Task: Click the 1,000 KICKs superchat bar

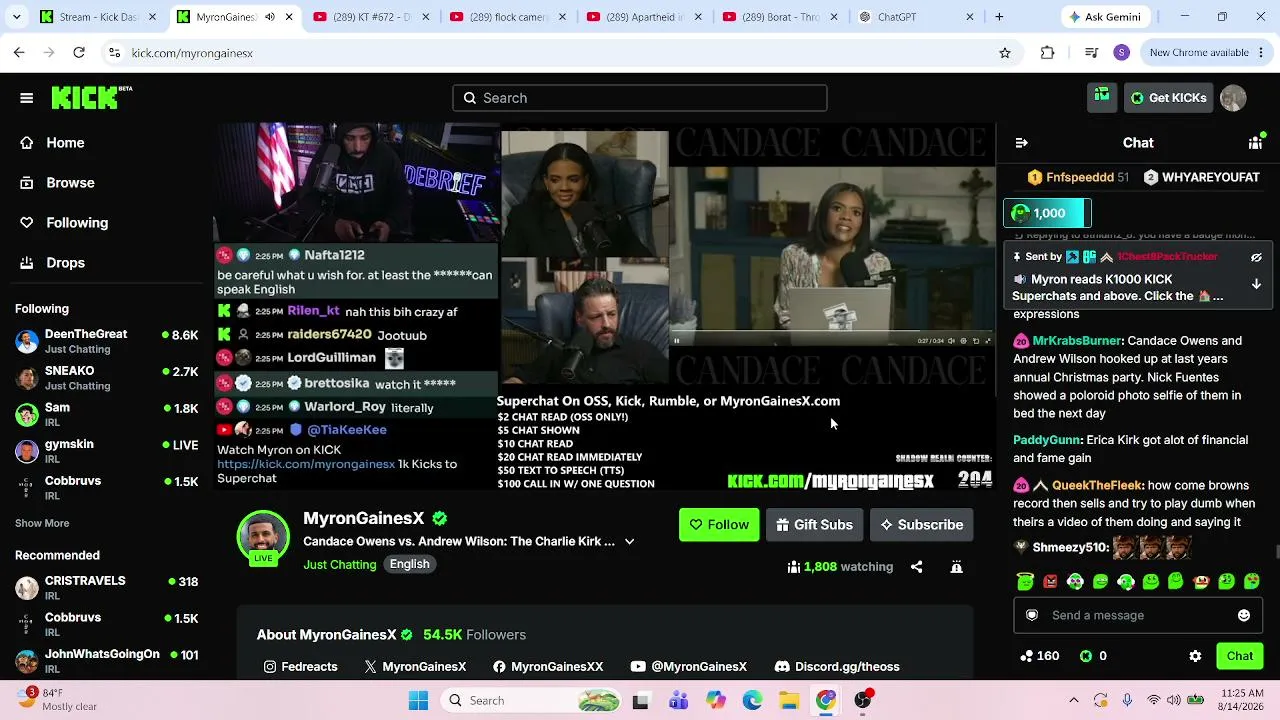Action: (x=1047, y=213)
